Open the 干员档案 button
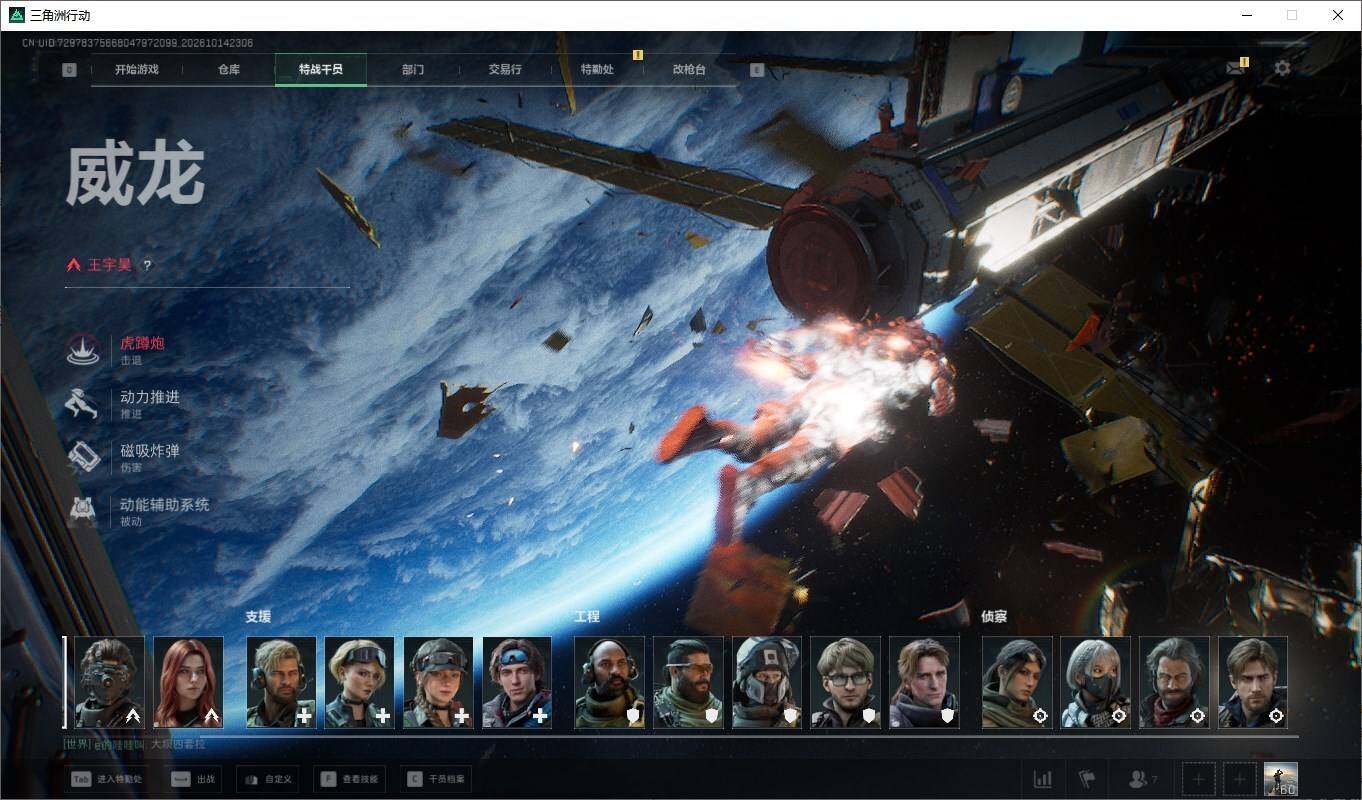 [x=436, y=779]
